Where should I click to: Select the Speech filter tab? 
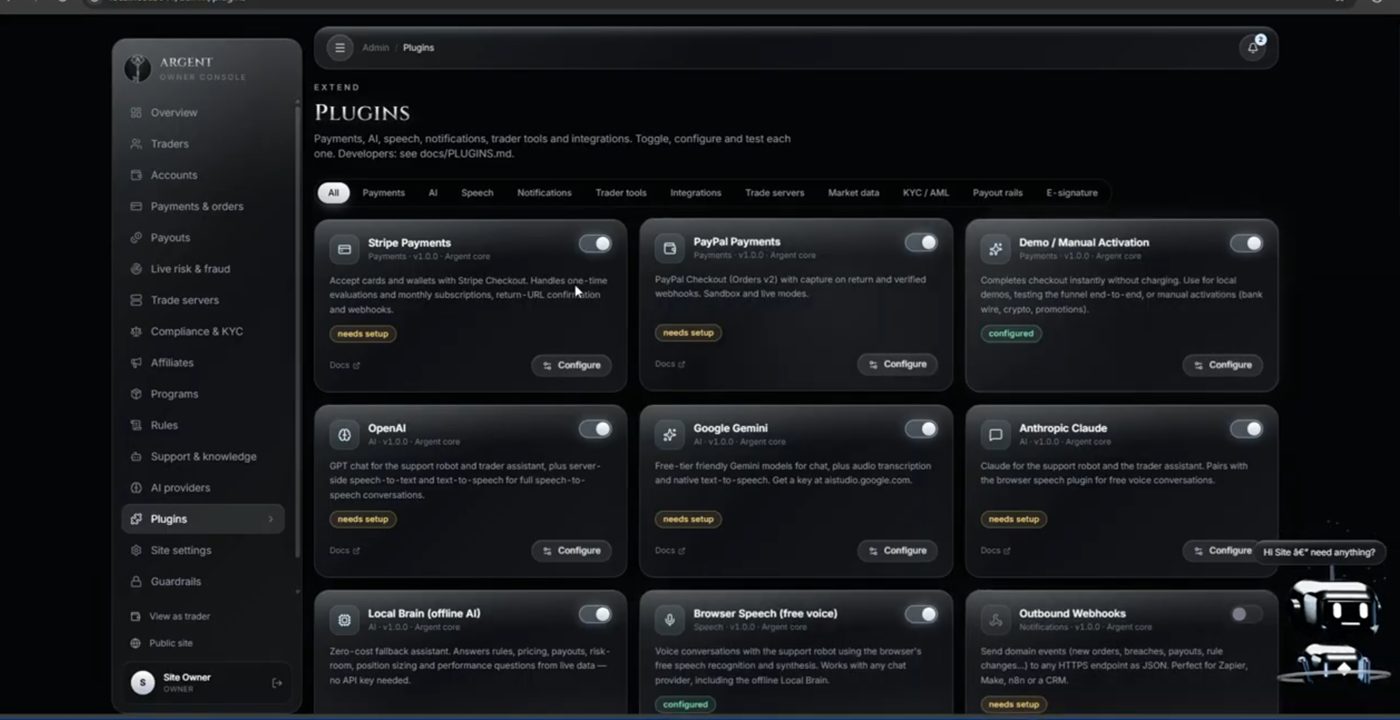477,193
